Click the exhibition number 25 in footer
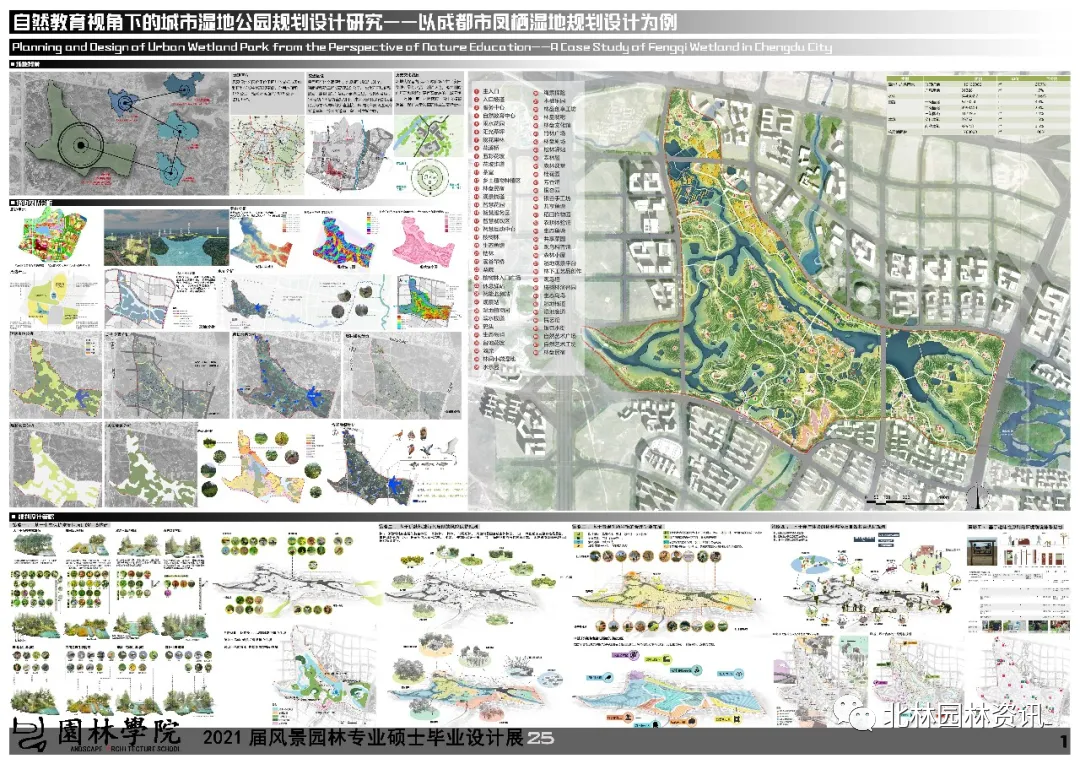Screen dimensions: 1080x764 click(x=540, y=738)
